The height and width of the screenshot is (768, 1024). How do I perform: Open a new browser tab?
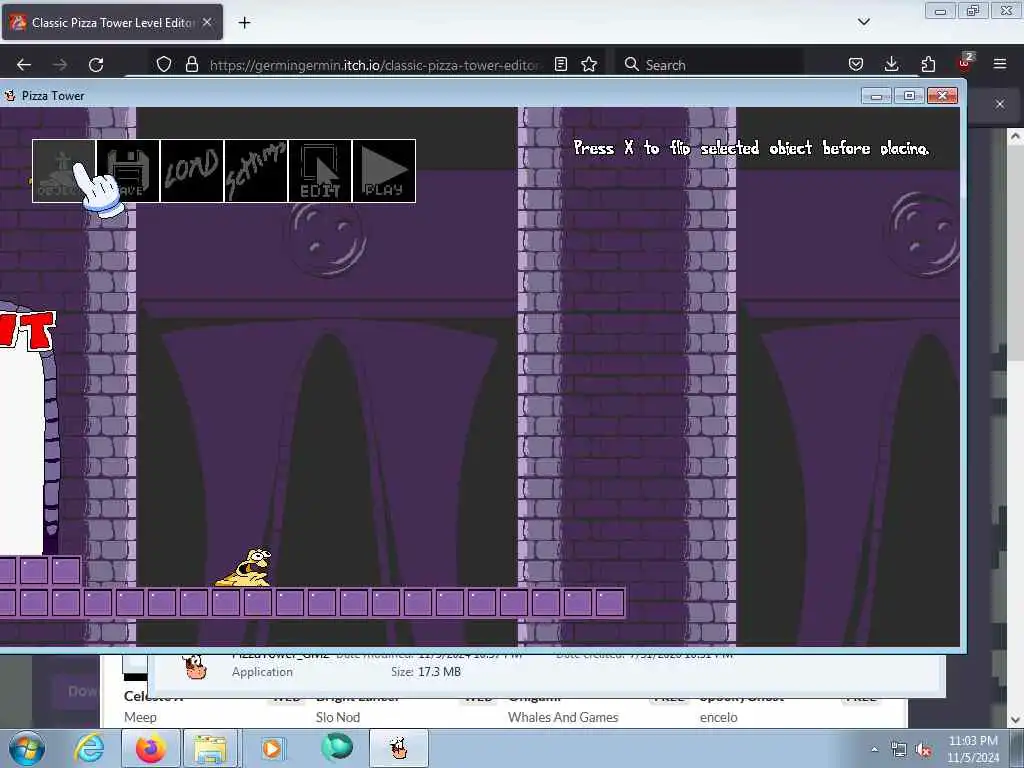[x=244, y=23]
